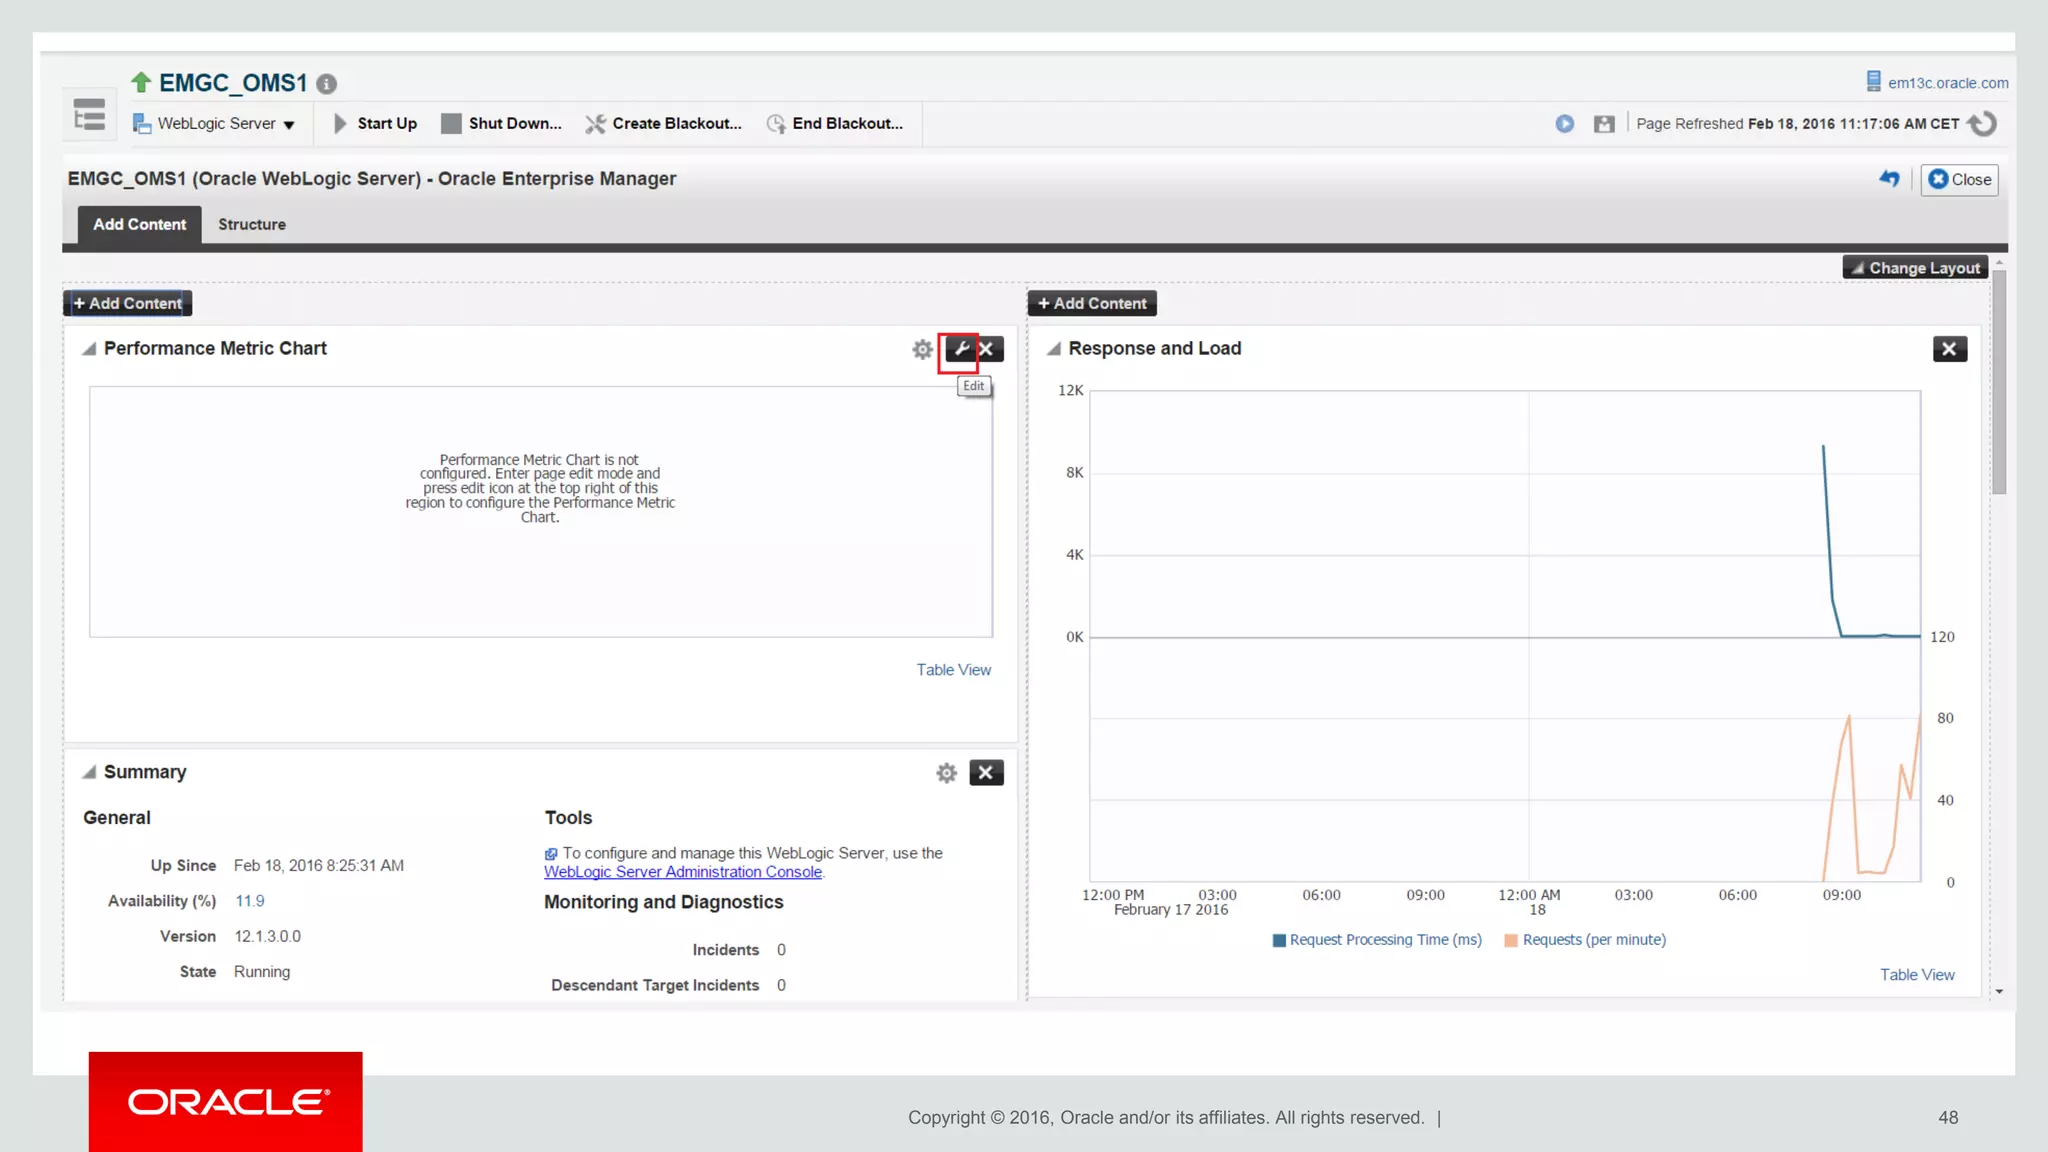This screenshot has height=1152, width=2048.
Task: Collapse the Summary region
Action: tap(89, 772)
